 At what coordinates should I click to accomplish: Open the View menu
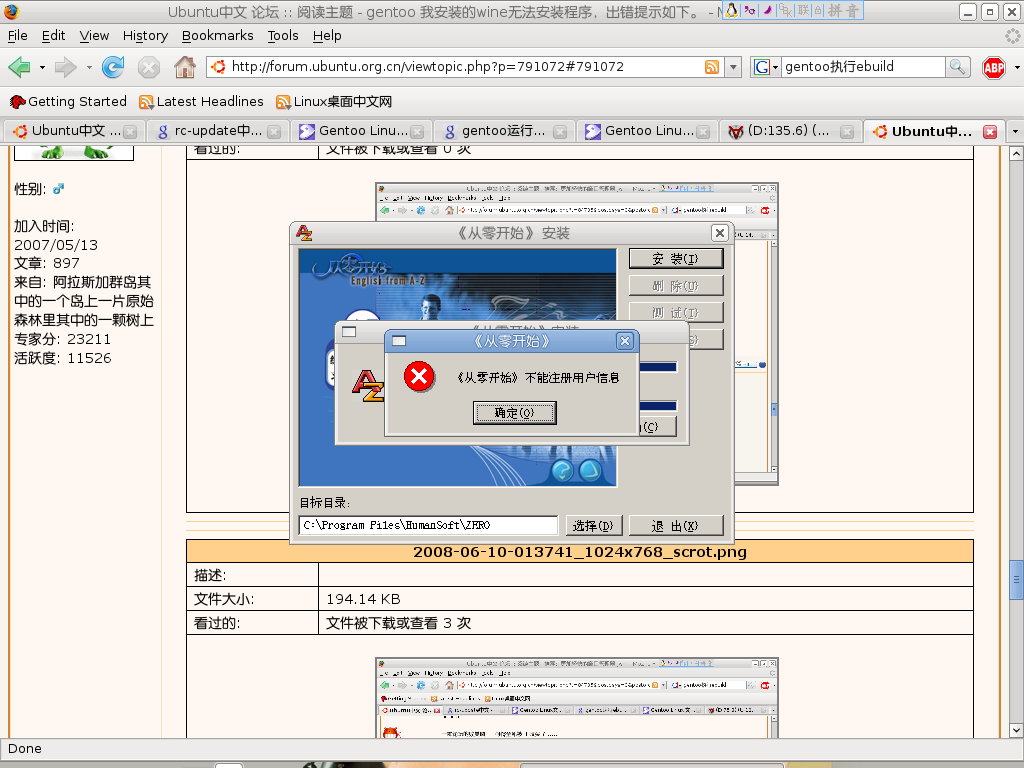[x=94, y=36]
